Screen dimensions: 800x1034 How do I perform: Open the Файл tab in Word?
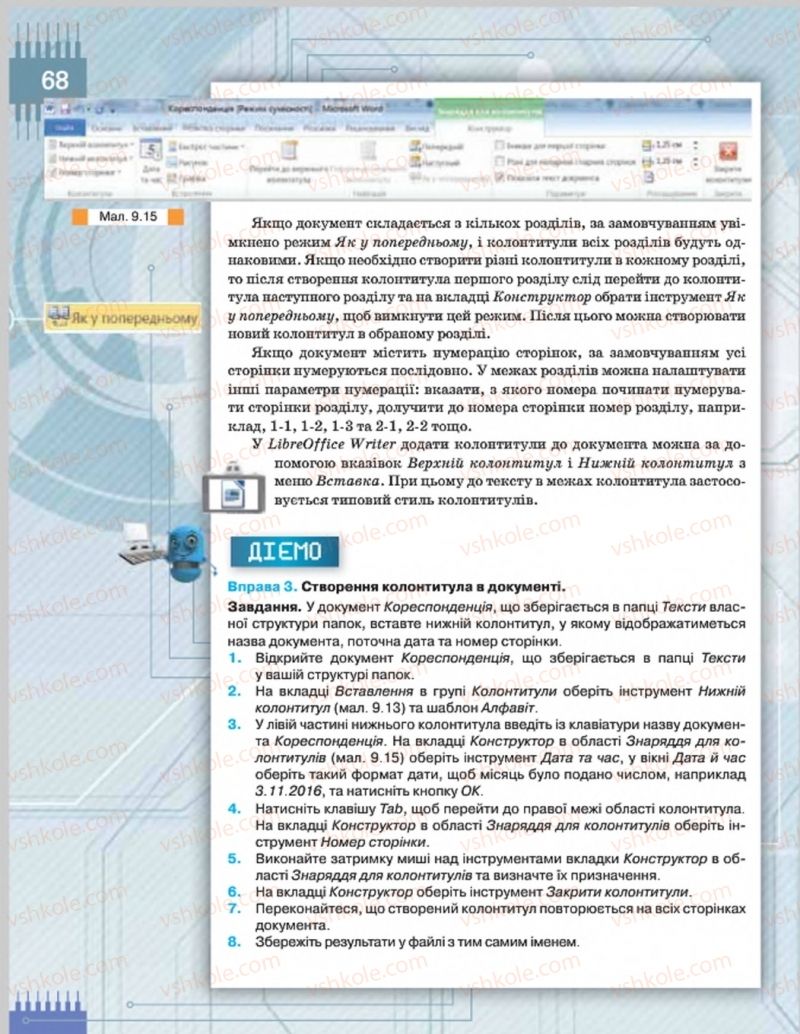(x=65, y=127)
